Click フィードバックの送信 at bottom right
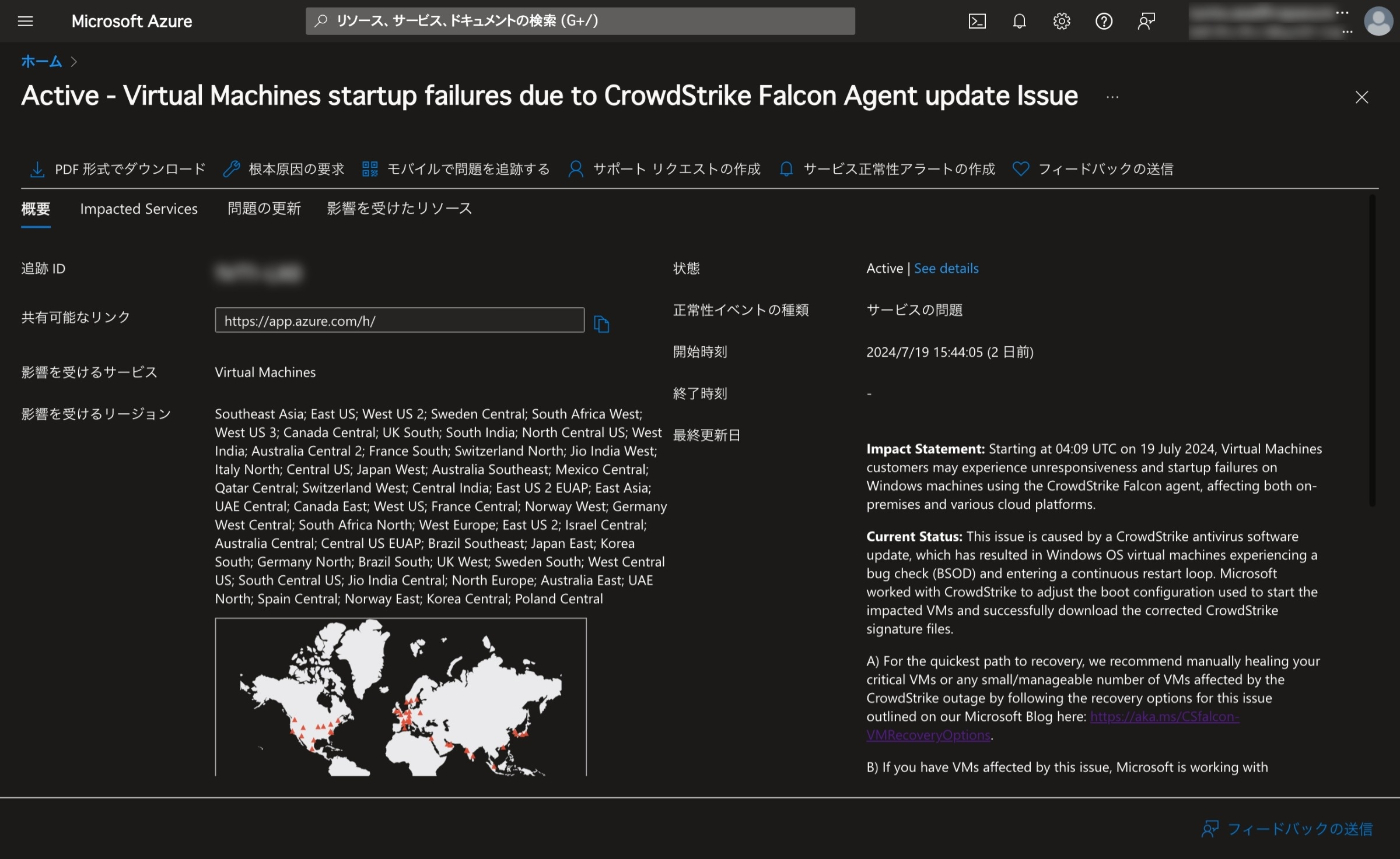The width and height of the screenshot is (1400, 859). click(1299, 829)
